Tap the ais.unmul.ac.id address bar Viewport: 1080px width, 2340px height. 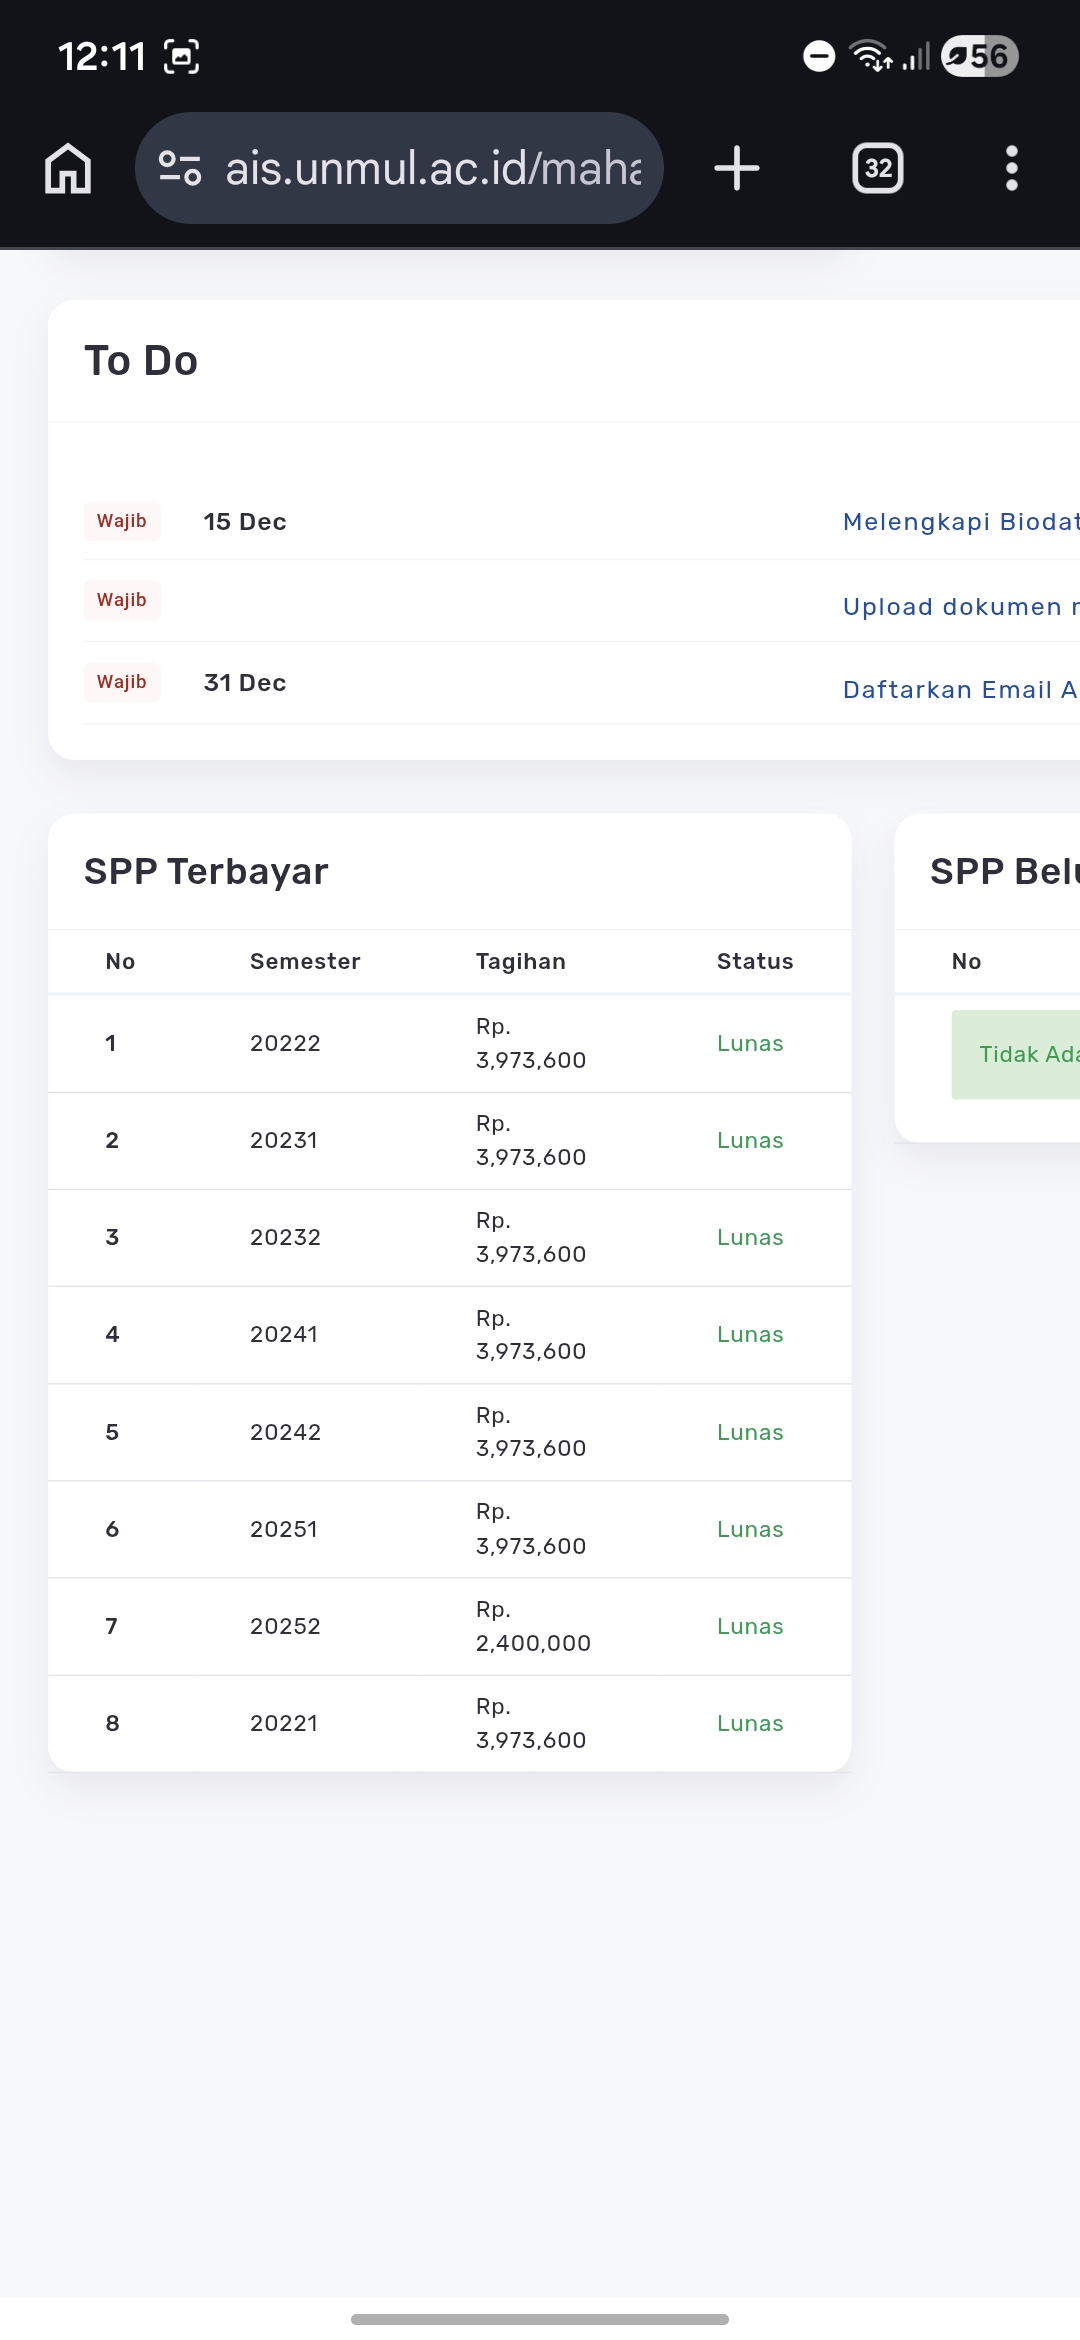[x=432, y=168]
